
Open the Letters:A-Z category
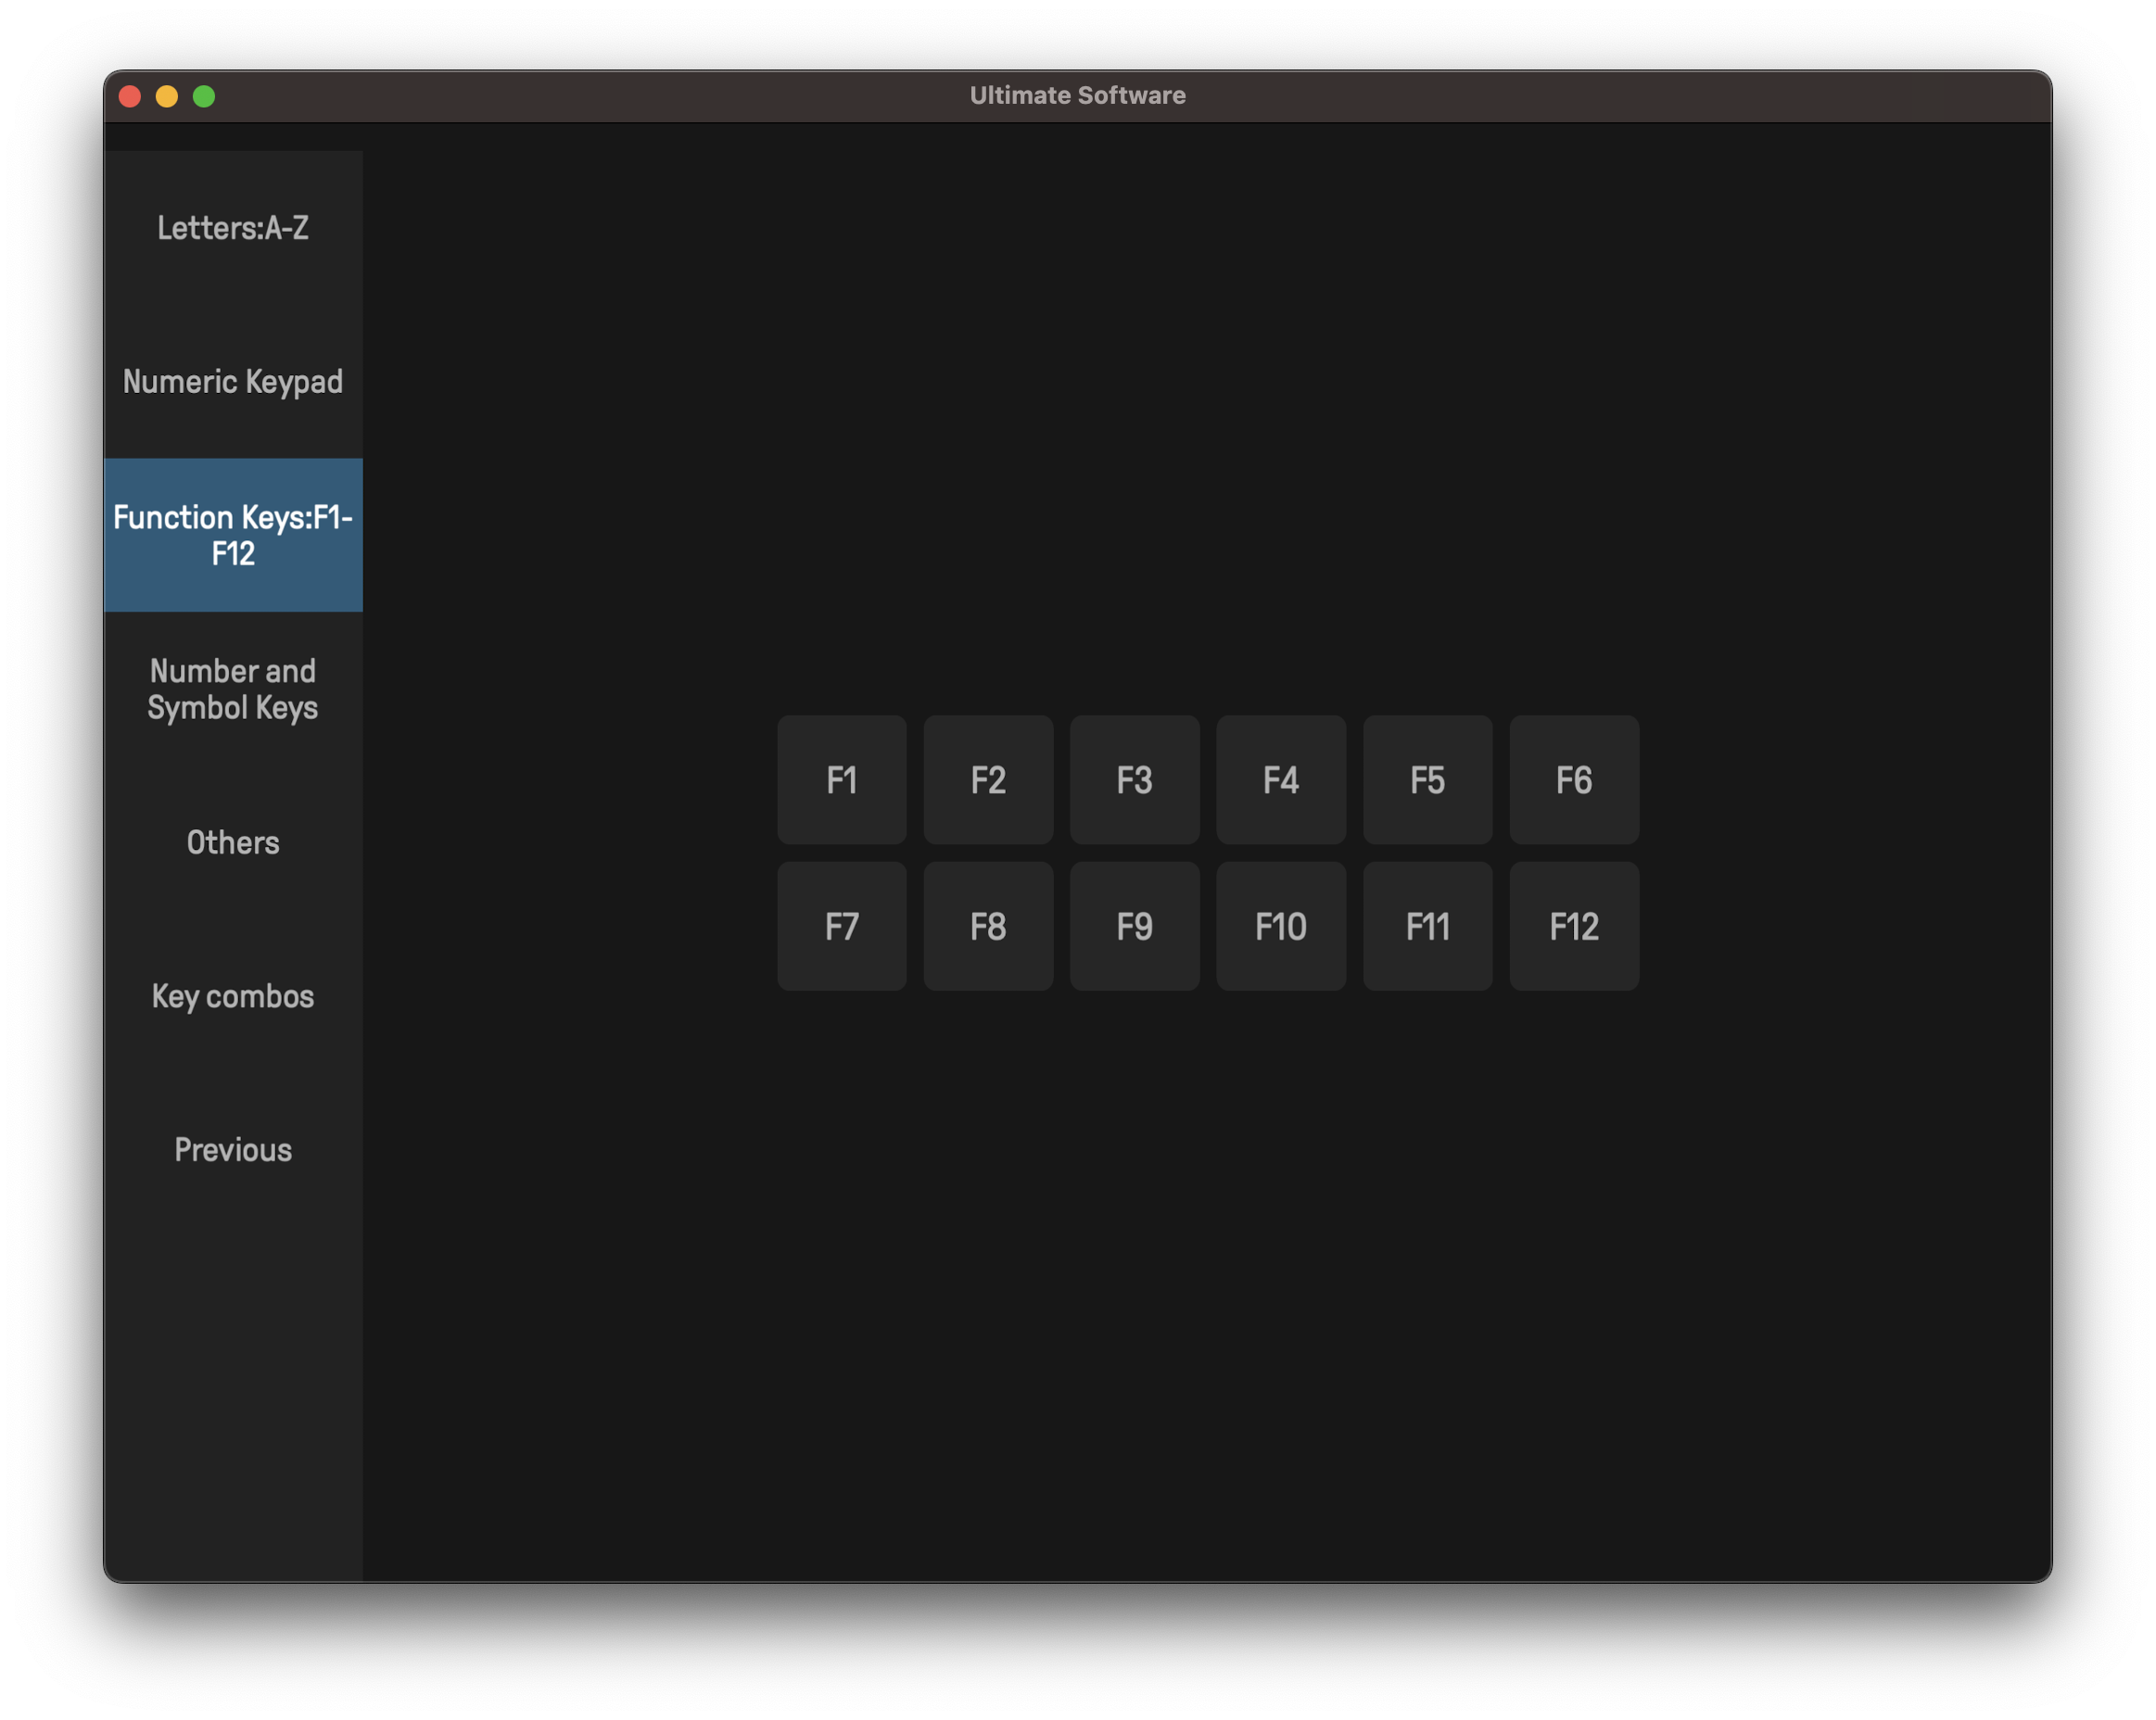coord(233,228)
